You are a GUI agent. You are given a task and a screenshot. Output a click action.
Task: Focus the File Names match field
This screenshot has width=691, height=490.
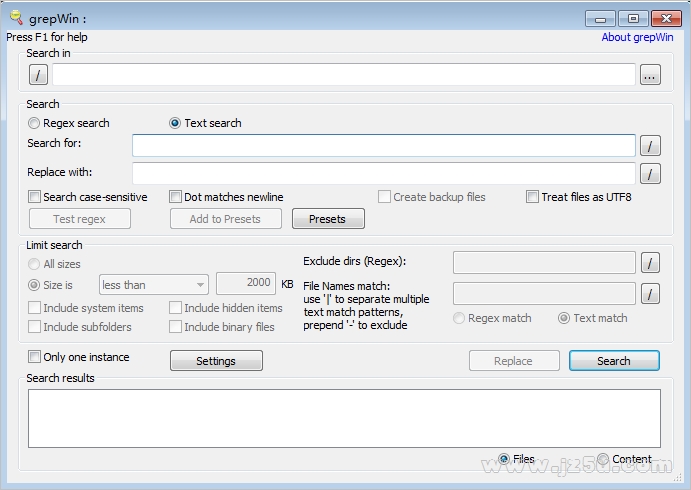[544, 293]
